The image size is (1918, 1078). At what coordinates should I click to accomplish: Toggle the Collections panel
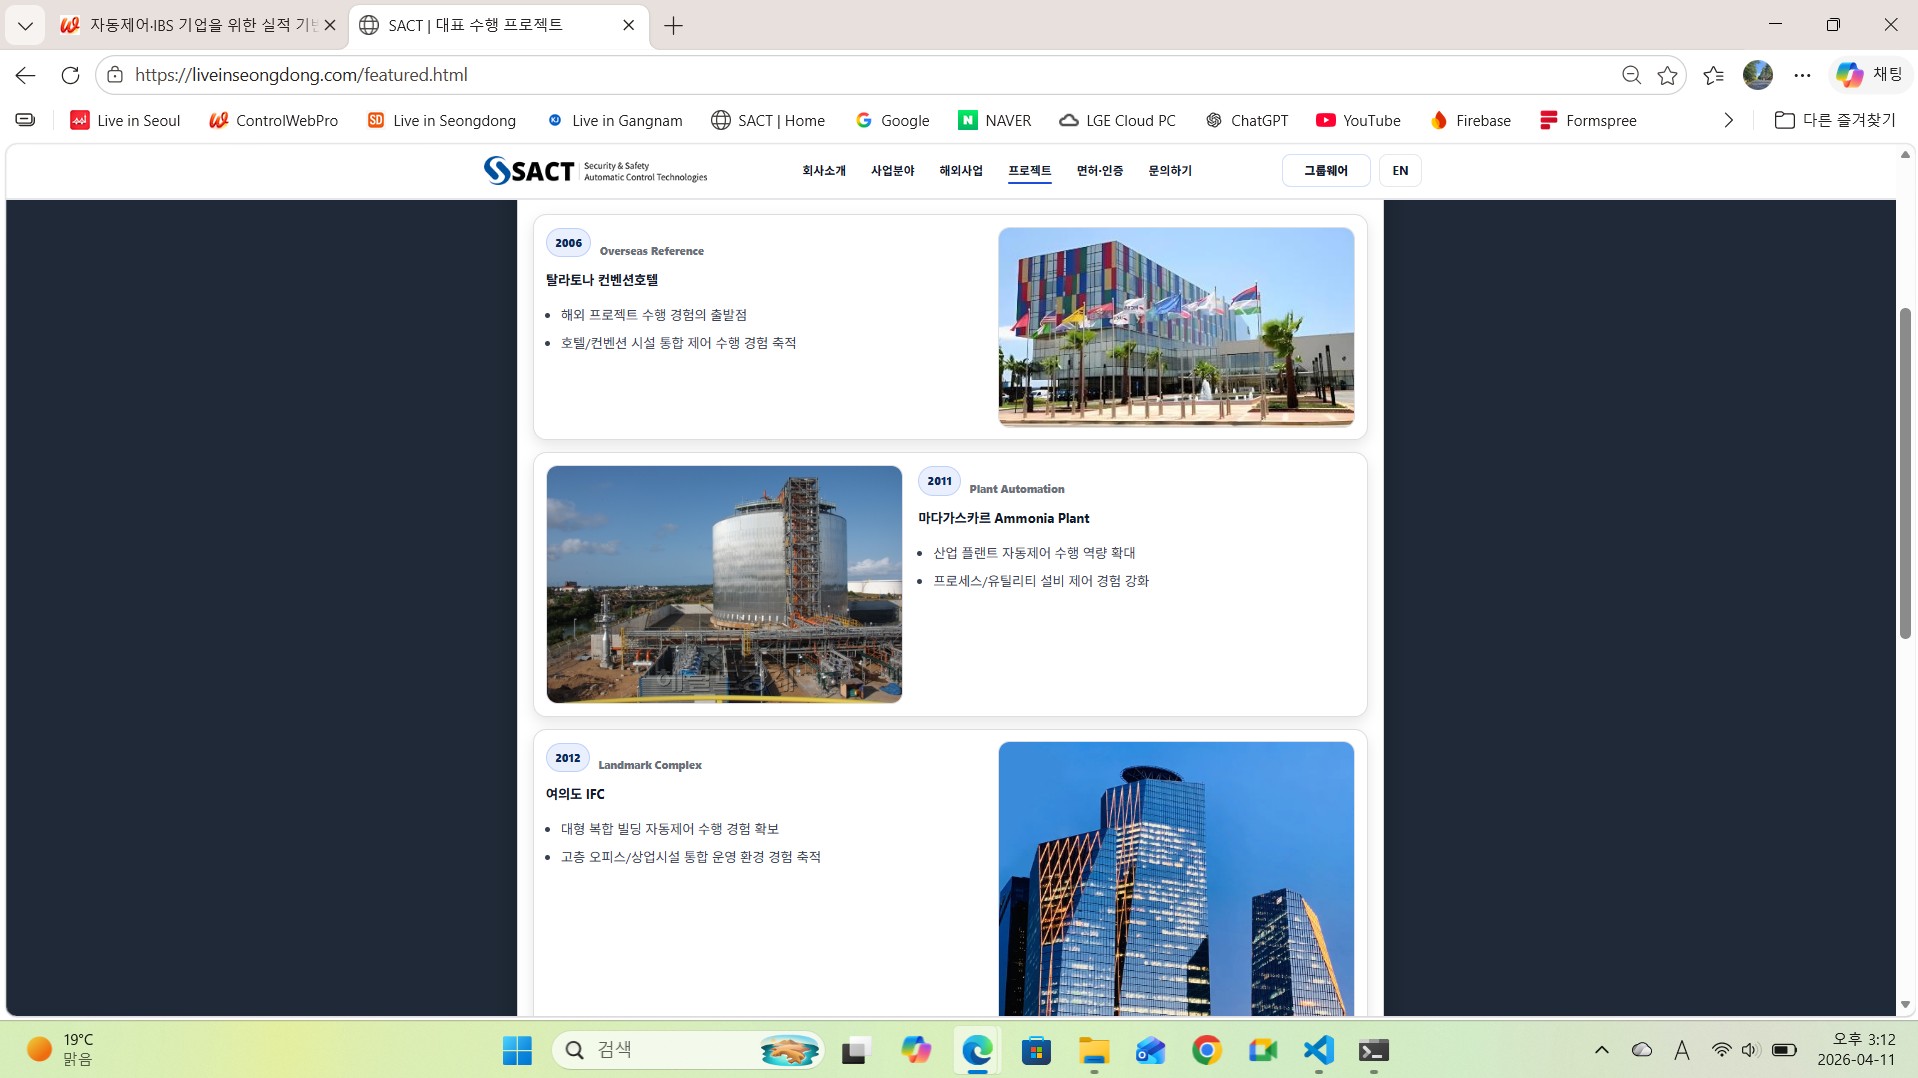click(1714, 74)
